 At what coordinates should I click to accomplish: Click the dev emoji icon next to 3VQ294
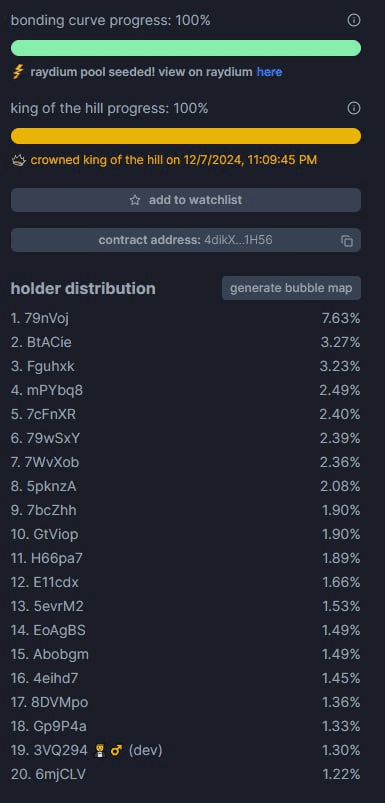tap(100, 751)
